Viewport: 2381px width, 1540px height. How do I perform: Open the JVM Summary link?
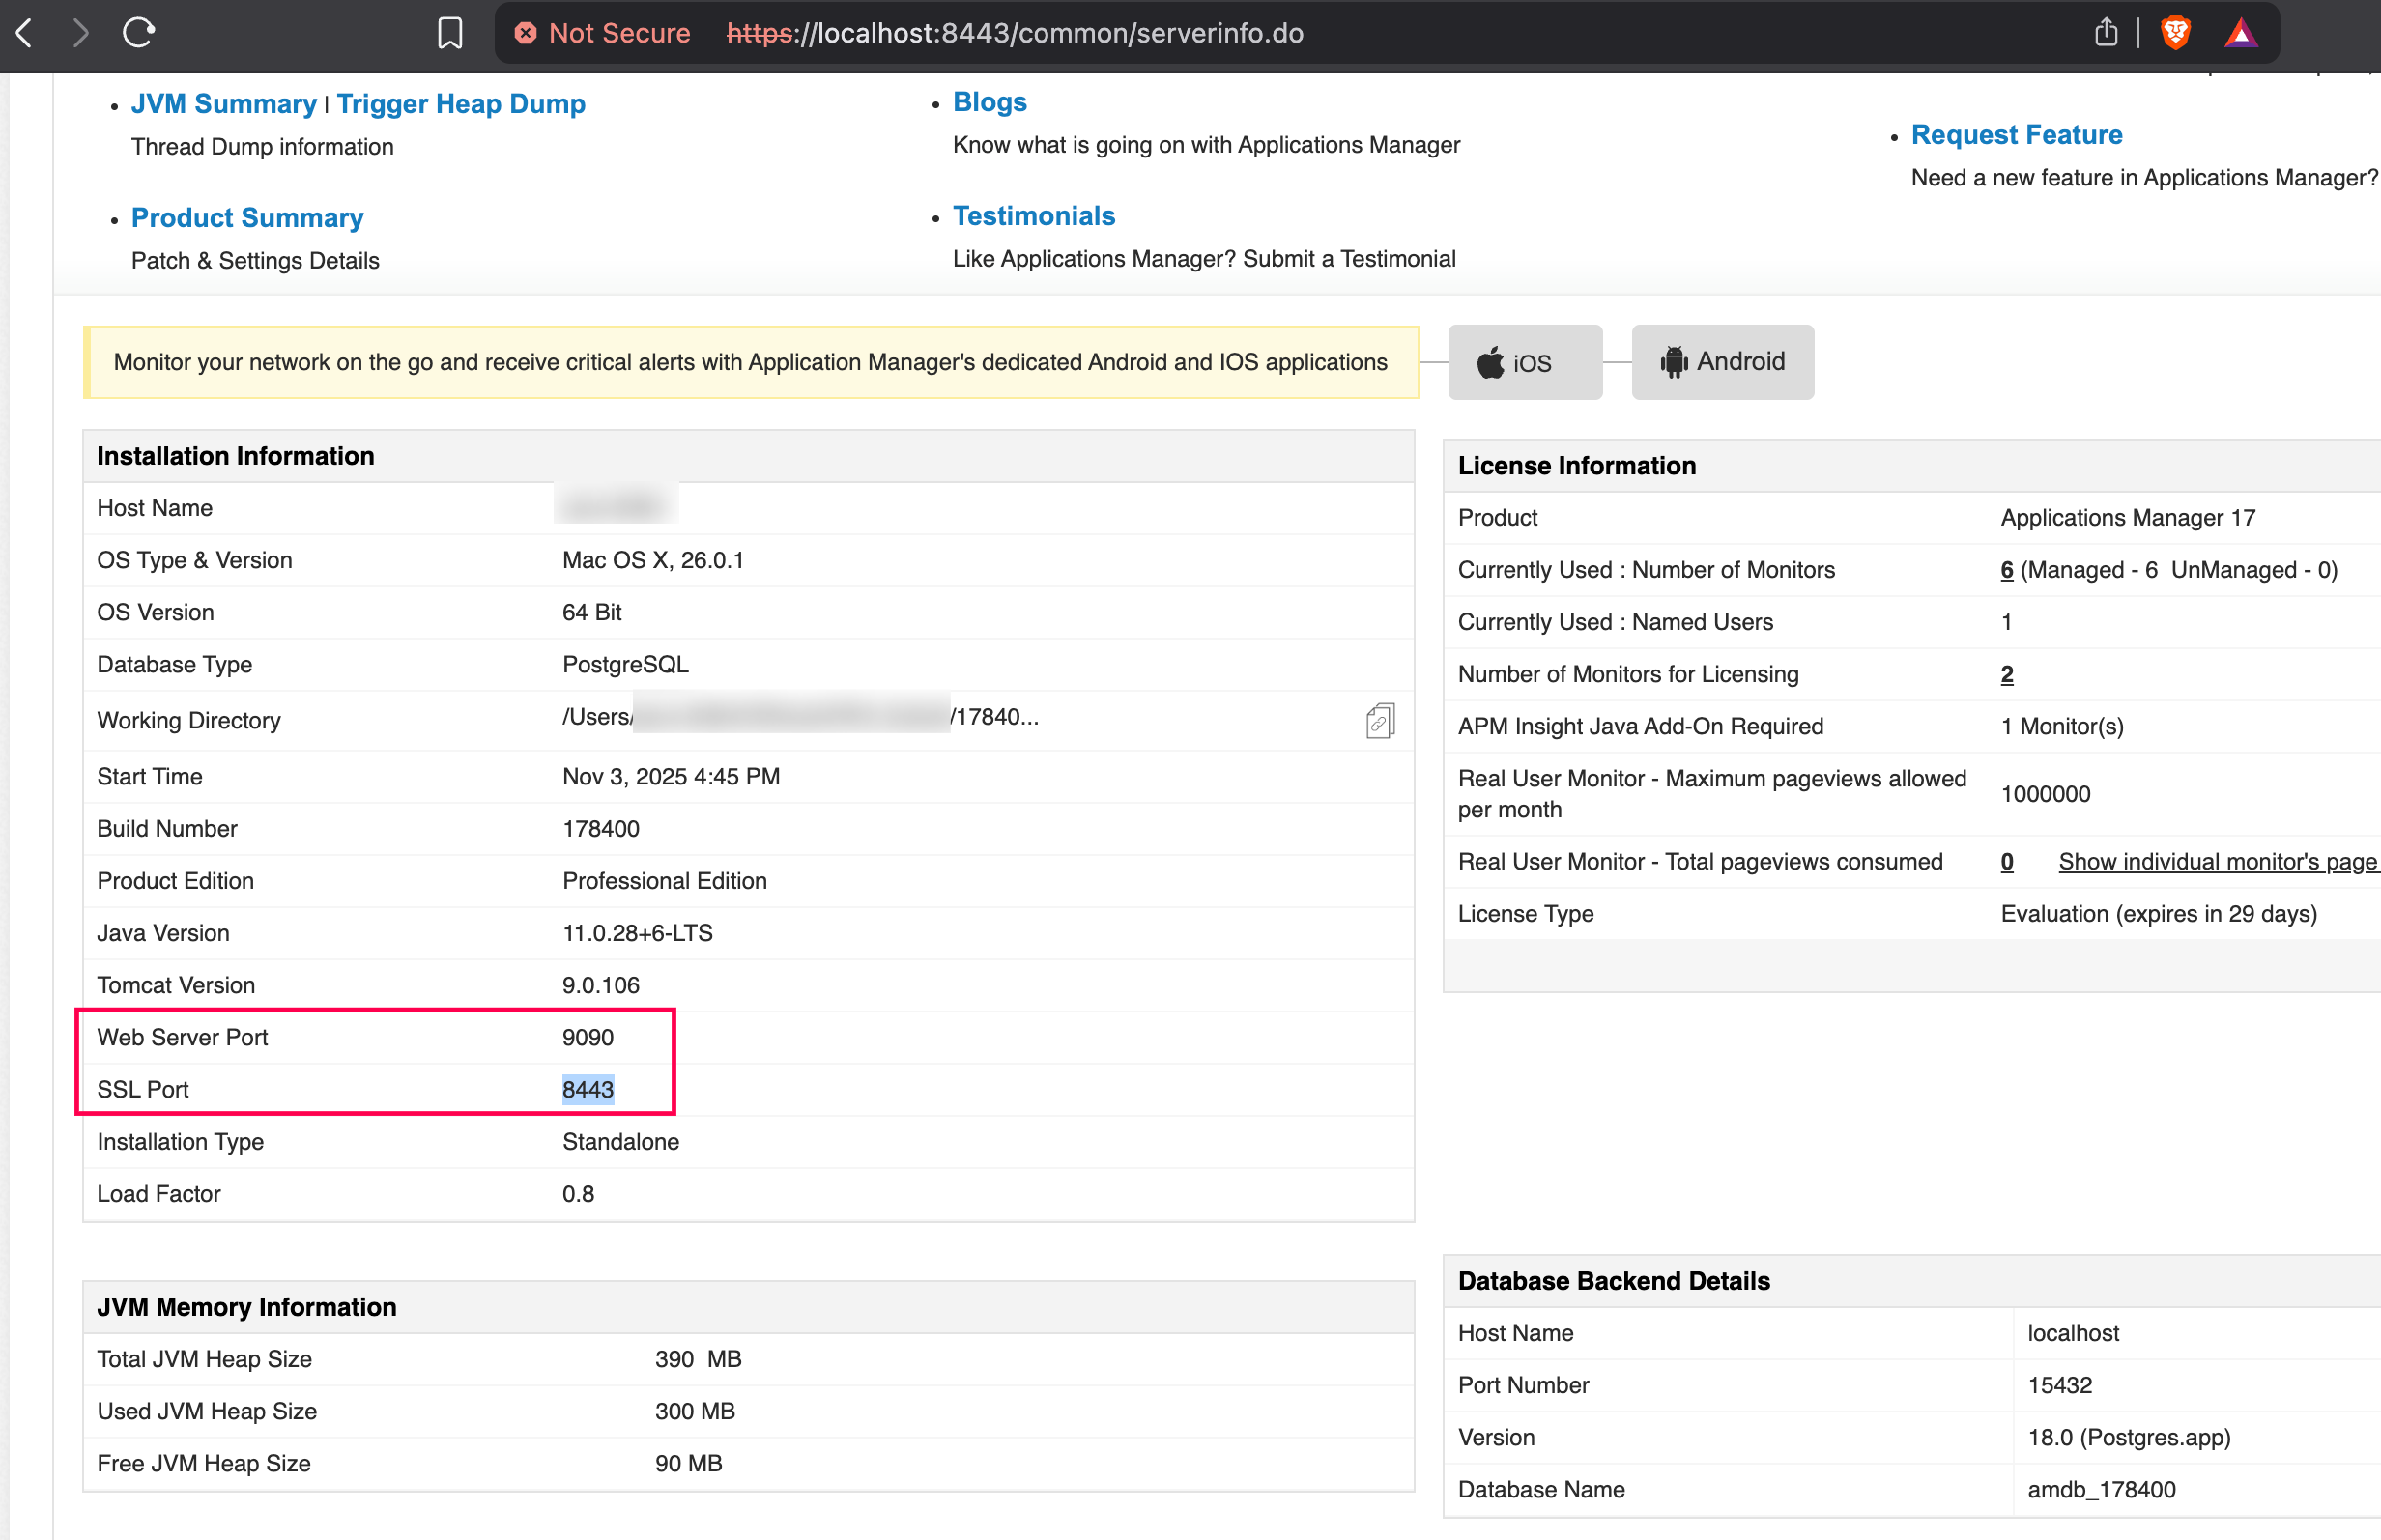tap(223, 104)
